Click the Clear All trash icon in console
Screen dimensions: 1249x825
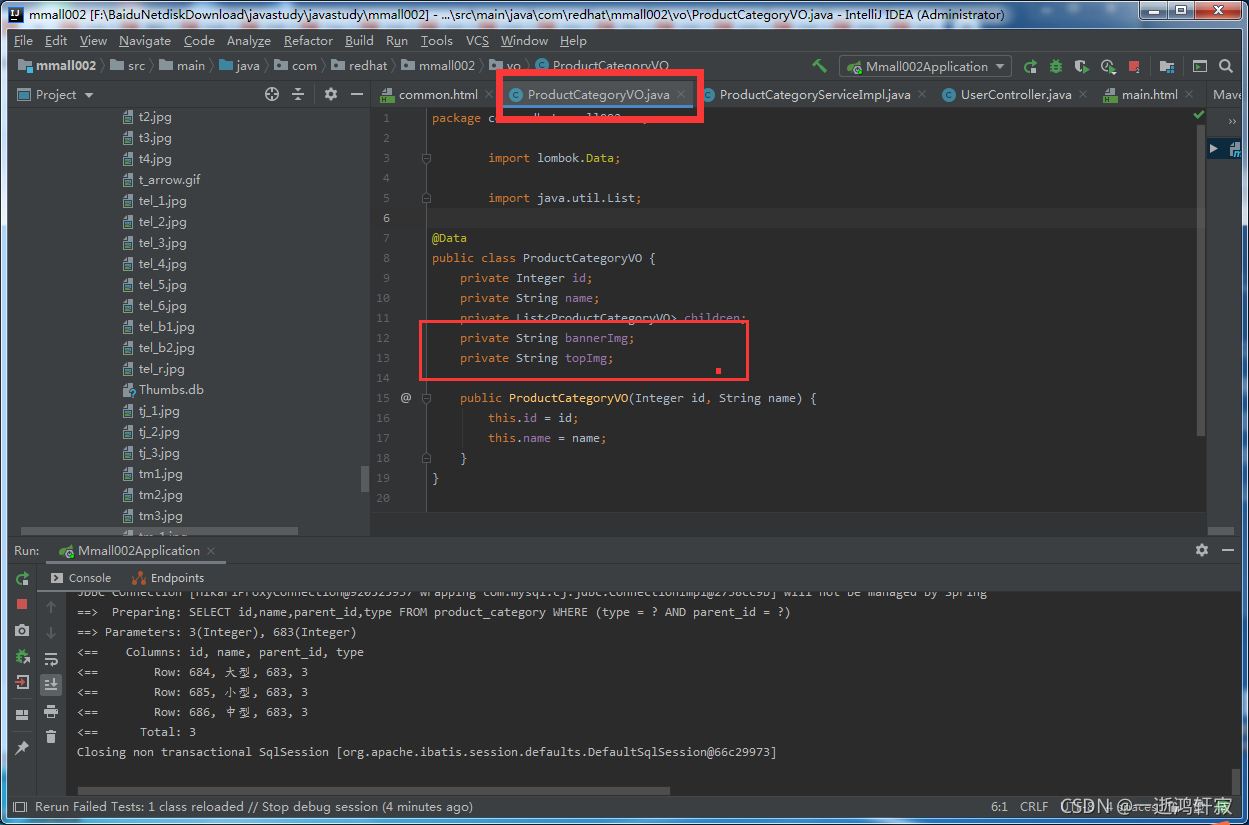click(x=51, y=737)
